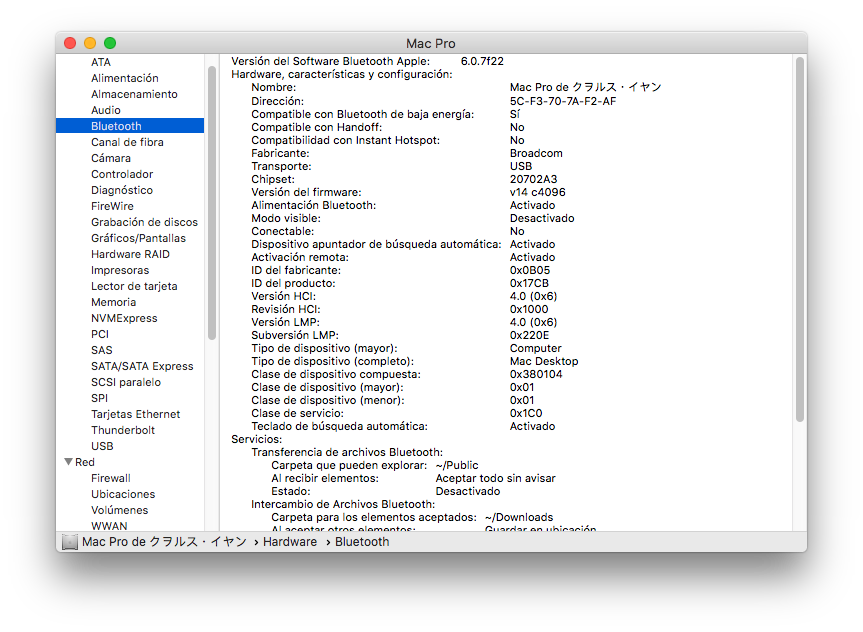Click the ~/Downloads folder value
Screen dimensions: 863x632
pyautogui.click(x=519, y=517)
